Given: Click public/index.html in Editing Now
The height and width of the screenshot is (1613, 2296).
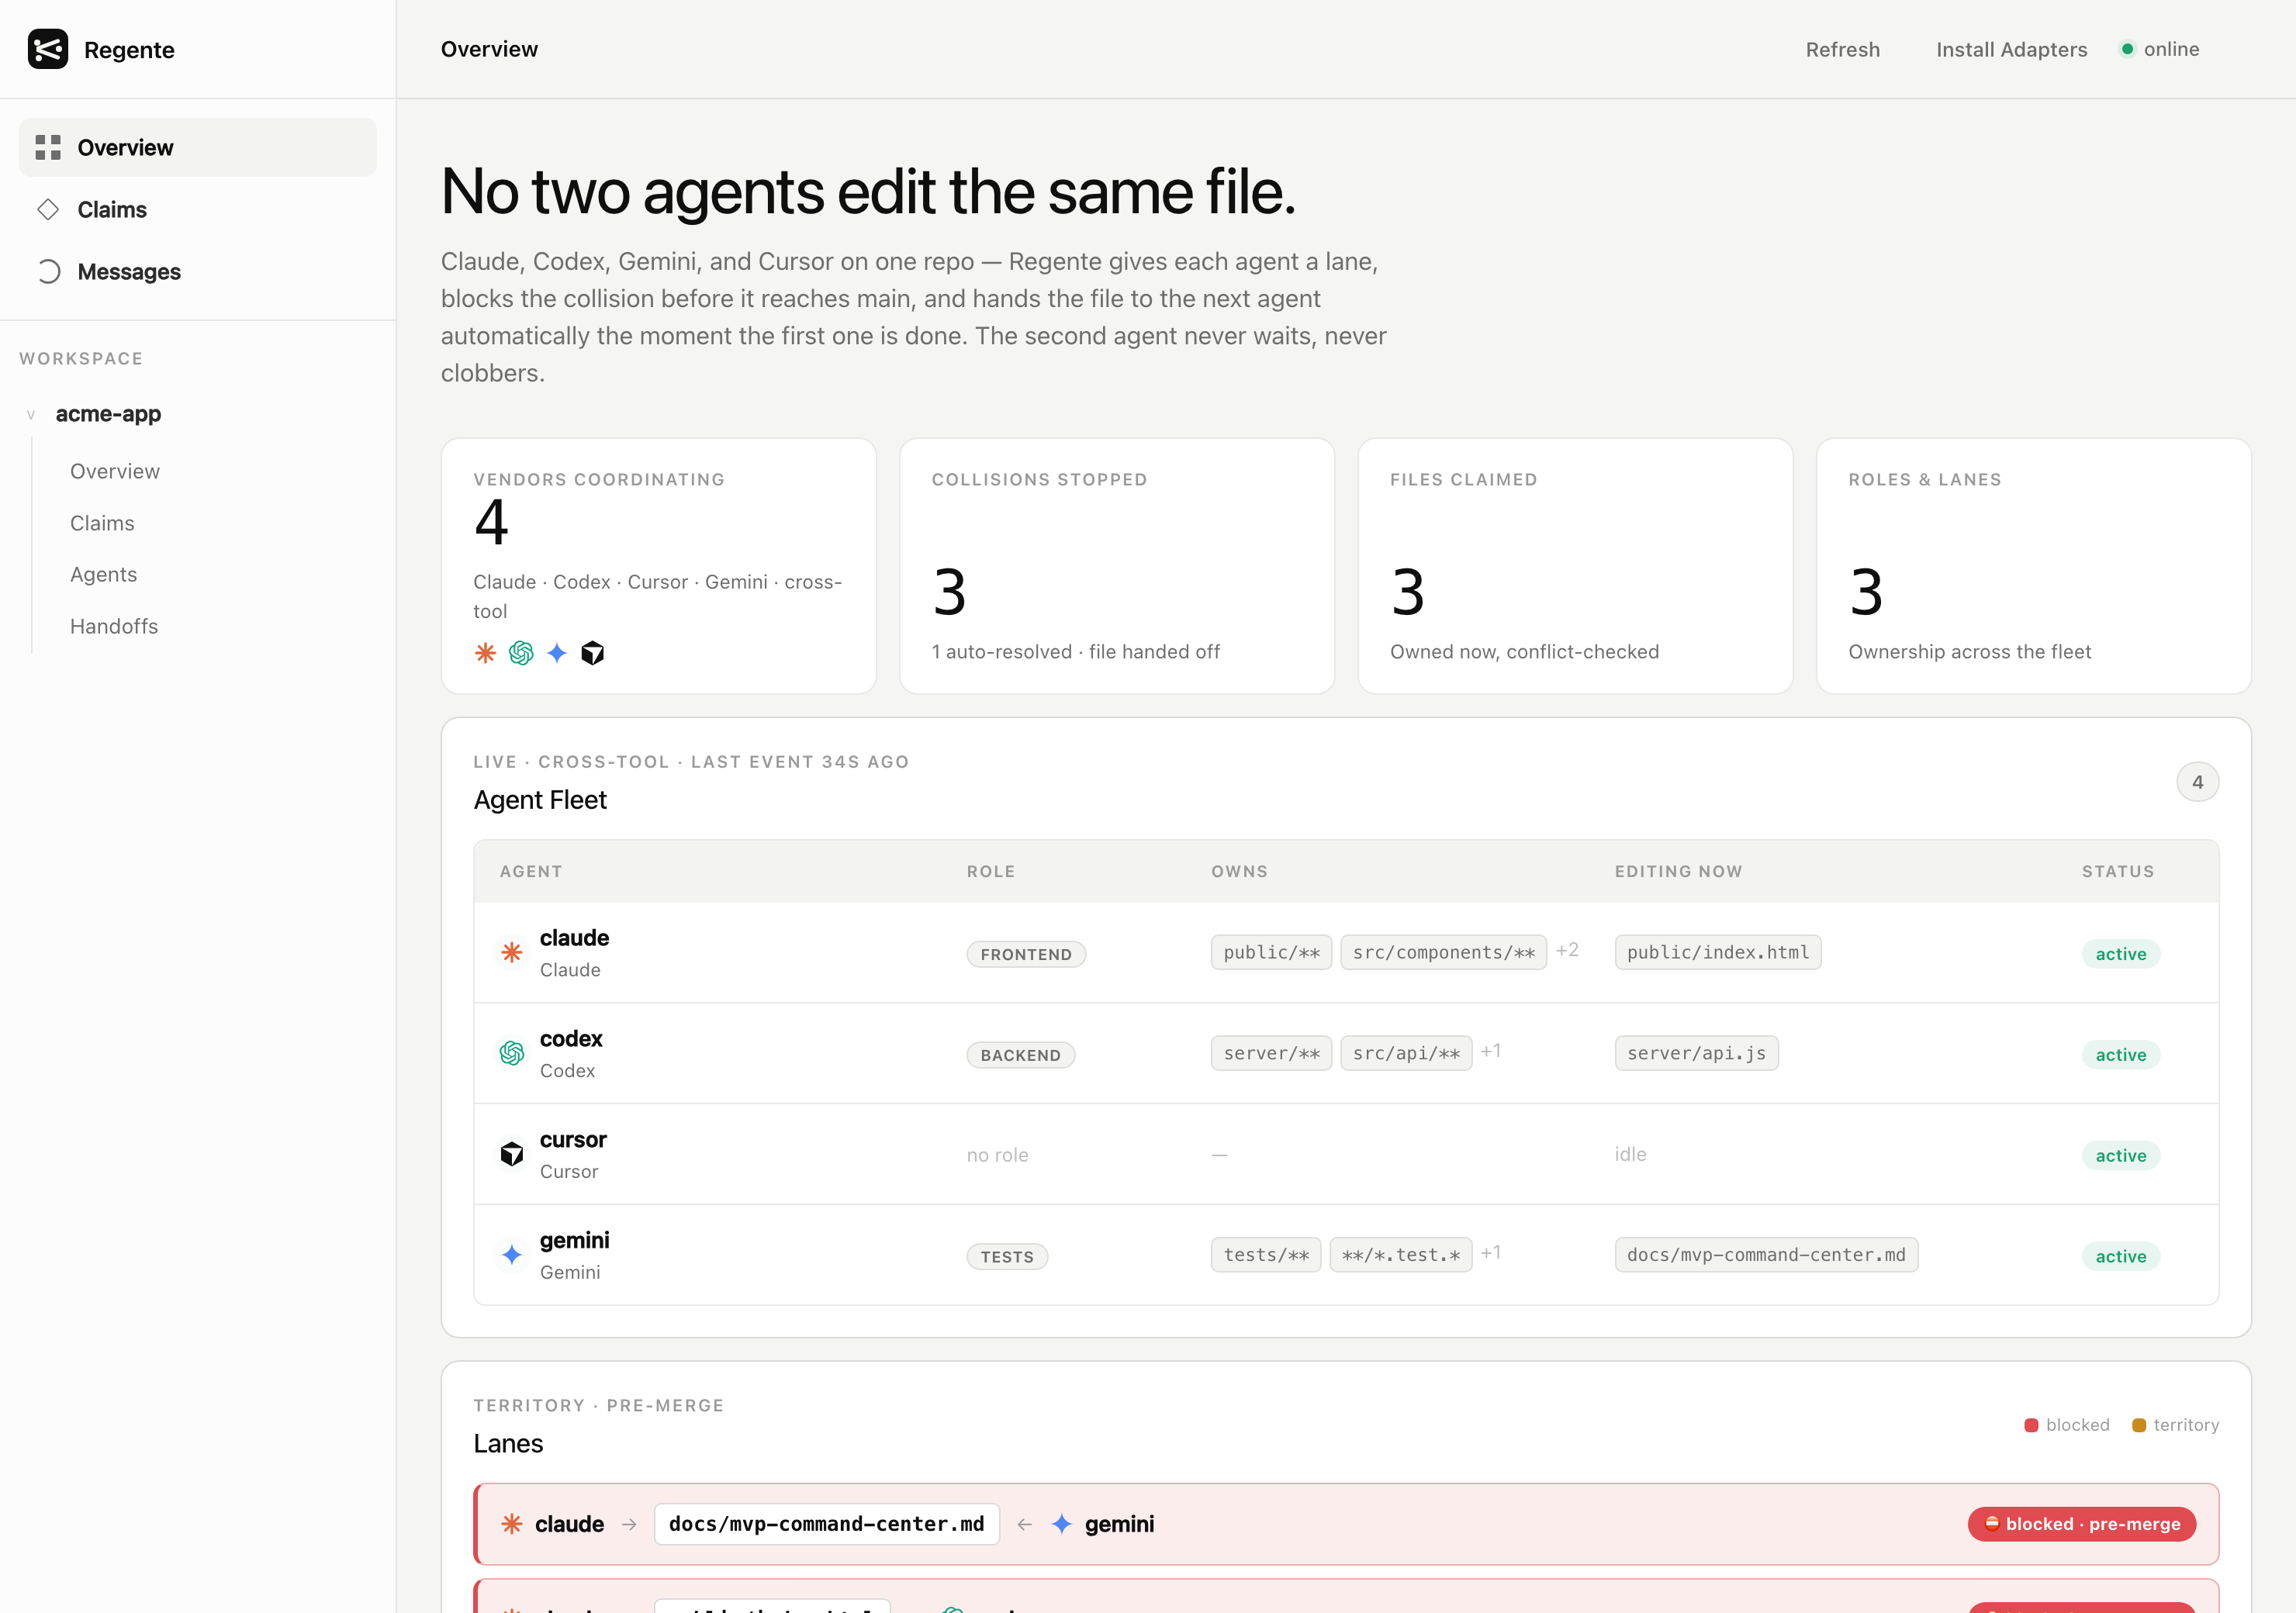Looking at the screenshot, I should [x=1718, y=952].
